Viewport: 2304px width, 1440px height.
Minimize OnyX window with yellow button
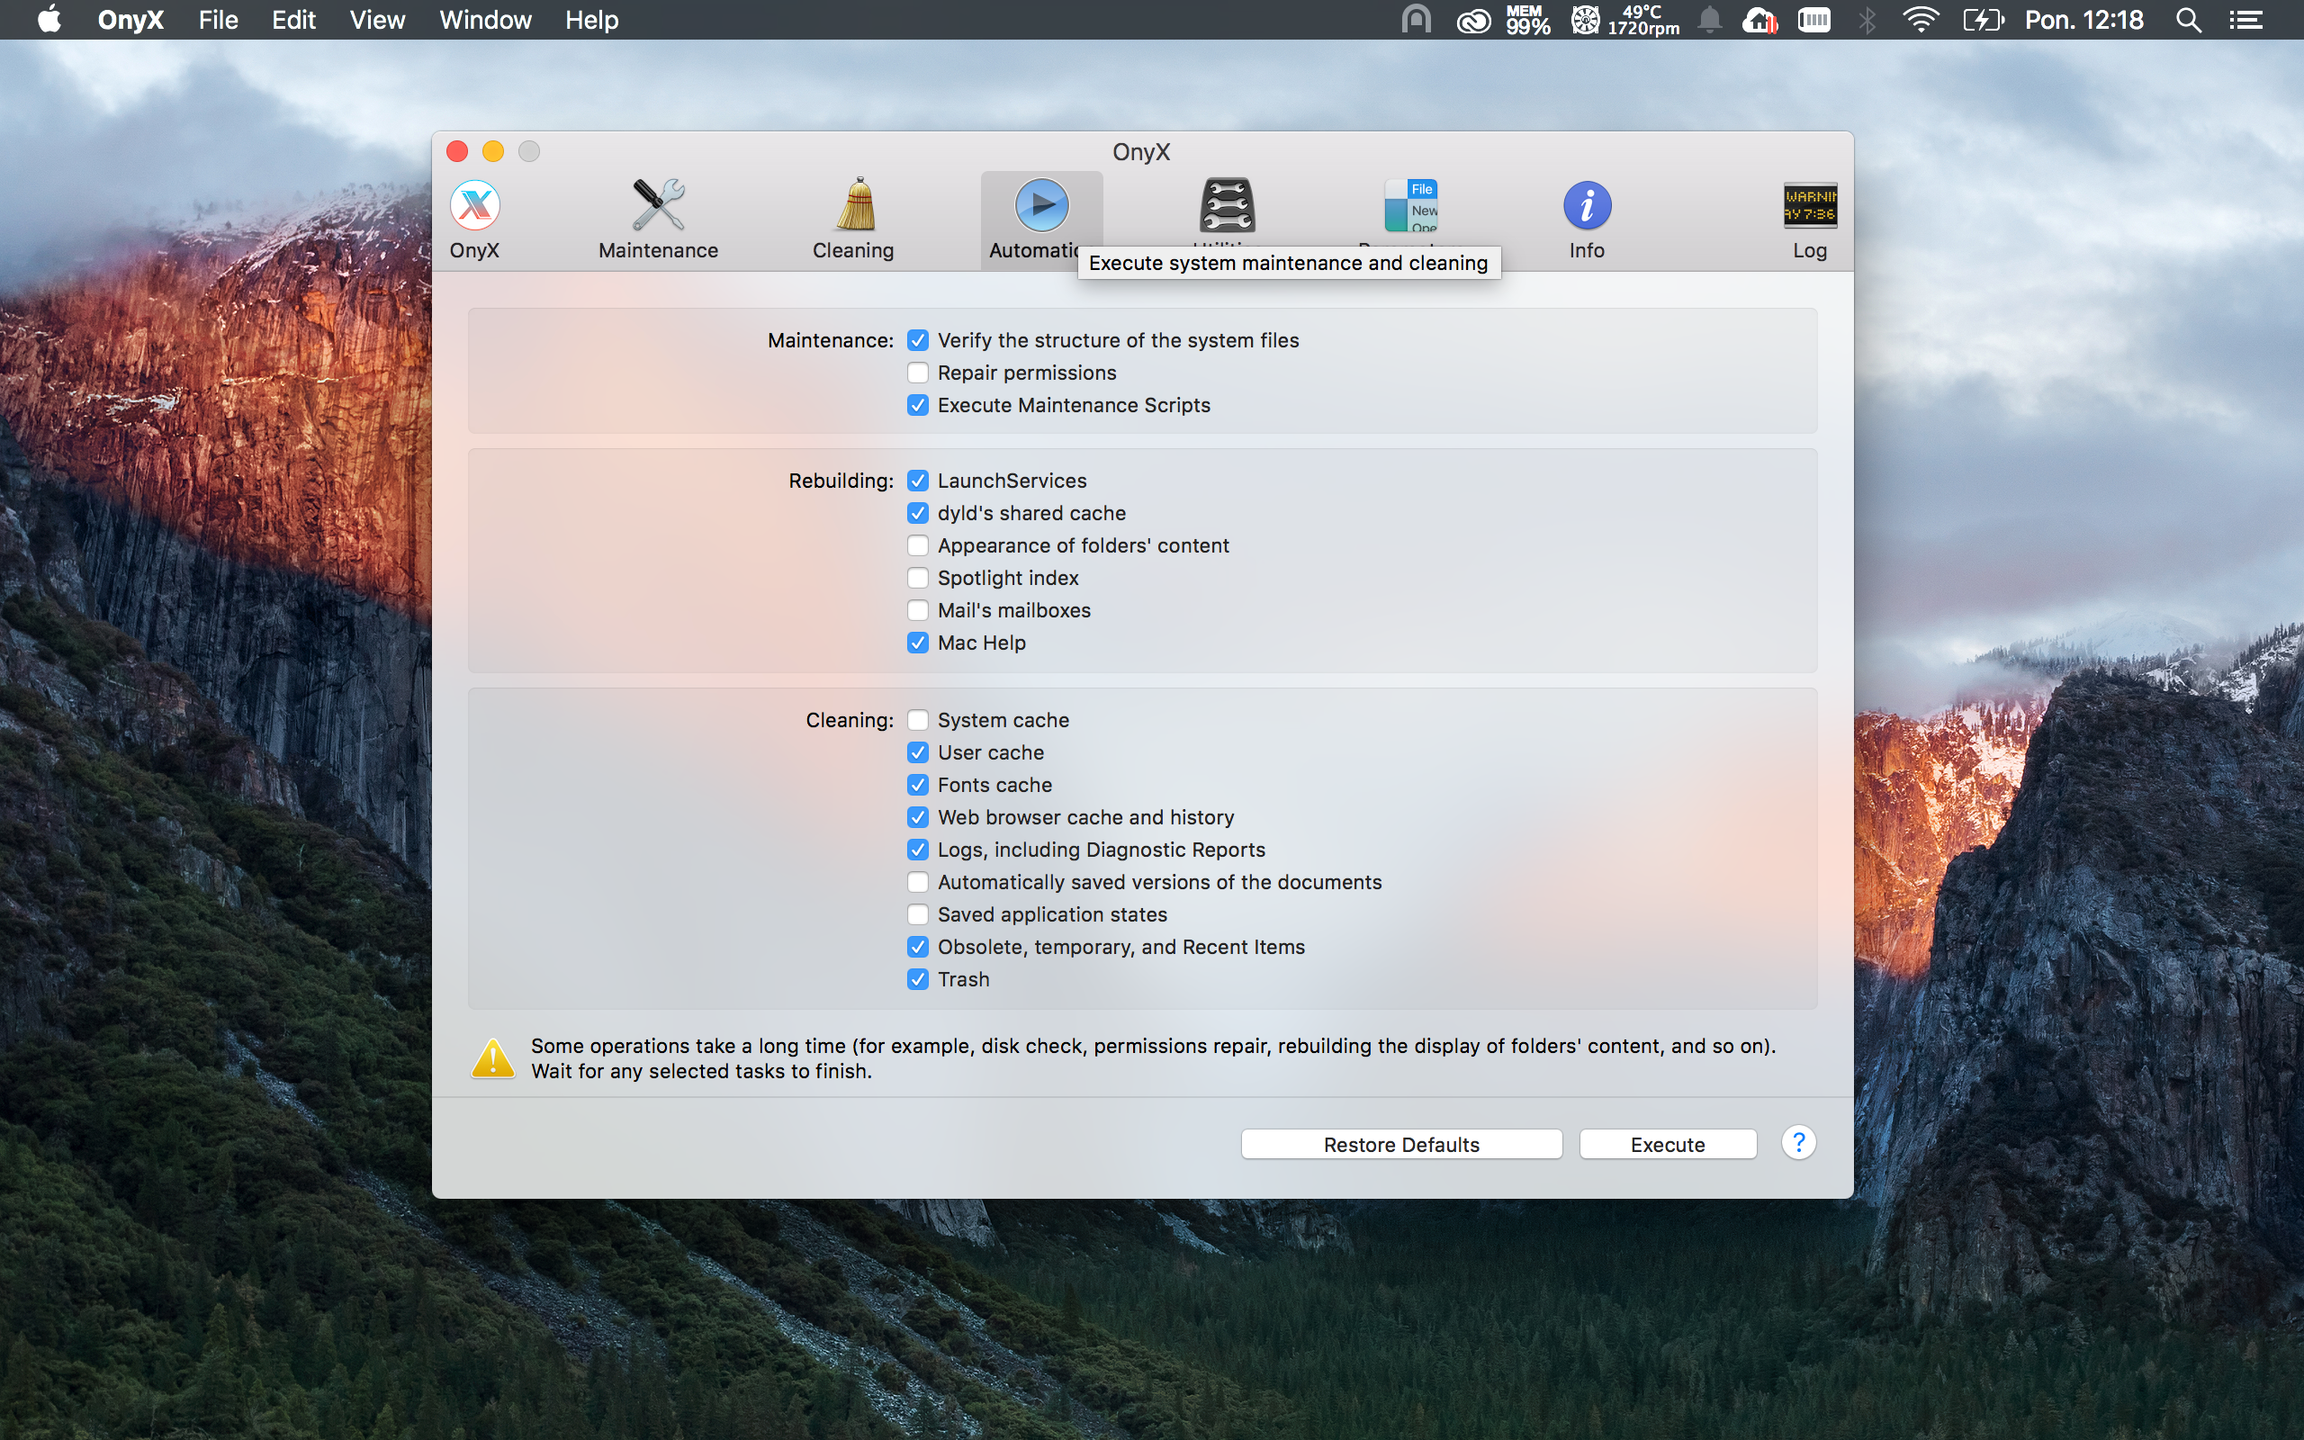coord(493,151)
